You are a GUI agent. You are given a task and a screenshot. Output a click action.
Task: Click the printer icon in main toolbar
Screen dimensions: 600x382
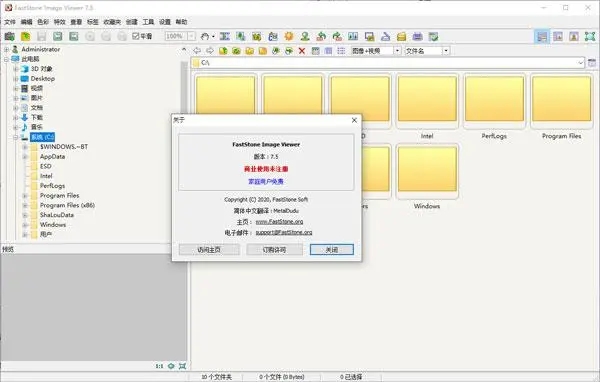point(417,36)
